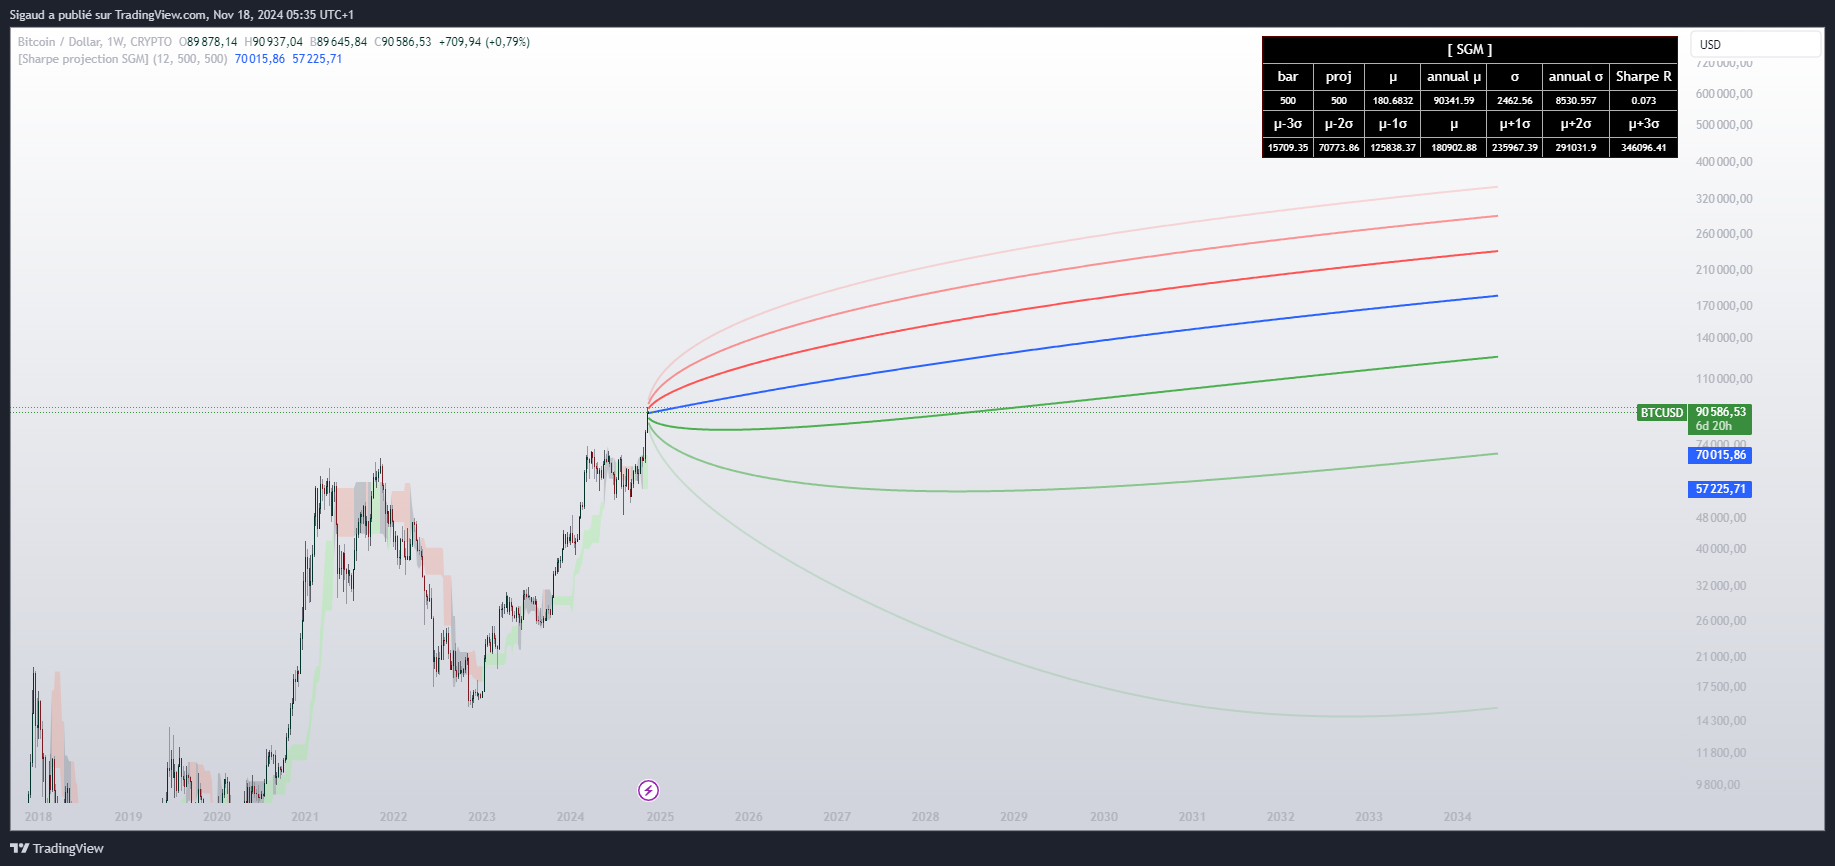Click the 'proj' column header in the table

[1339, 76]
